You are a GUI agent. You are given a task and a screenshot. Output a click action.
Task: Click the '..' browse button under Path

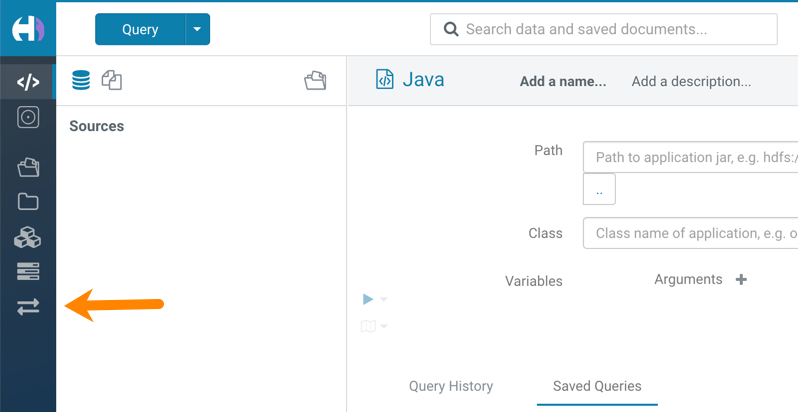click(599, 189)
